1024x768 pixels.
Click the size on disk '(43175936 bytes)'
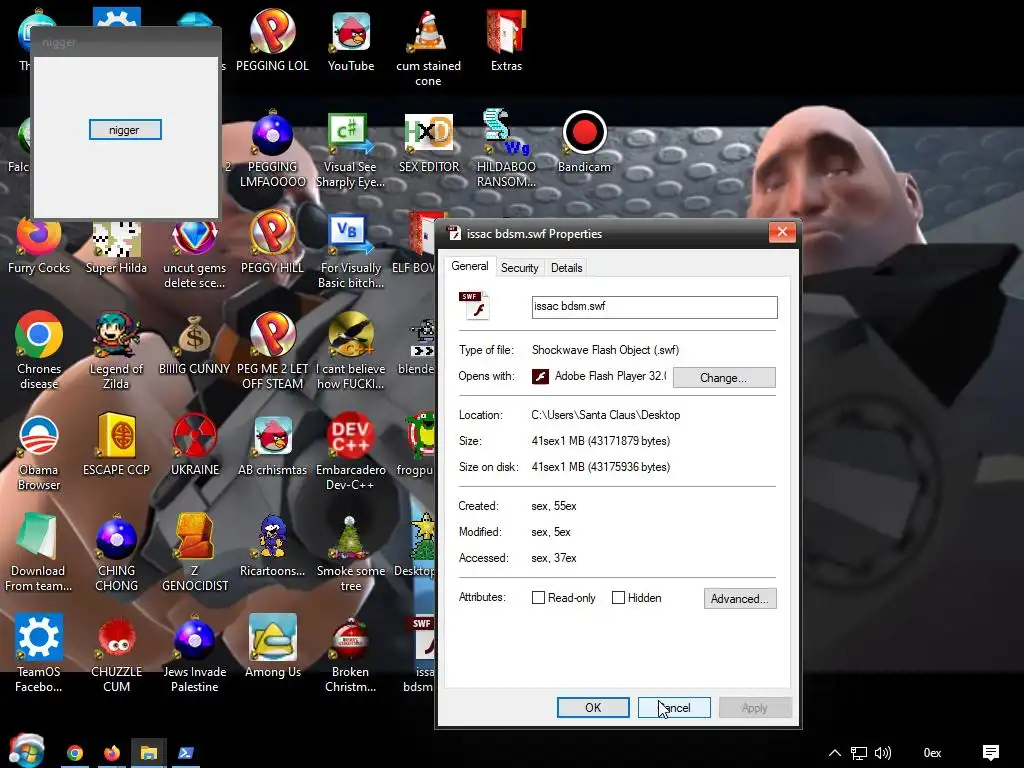(x=630, y=467)
